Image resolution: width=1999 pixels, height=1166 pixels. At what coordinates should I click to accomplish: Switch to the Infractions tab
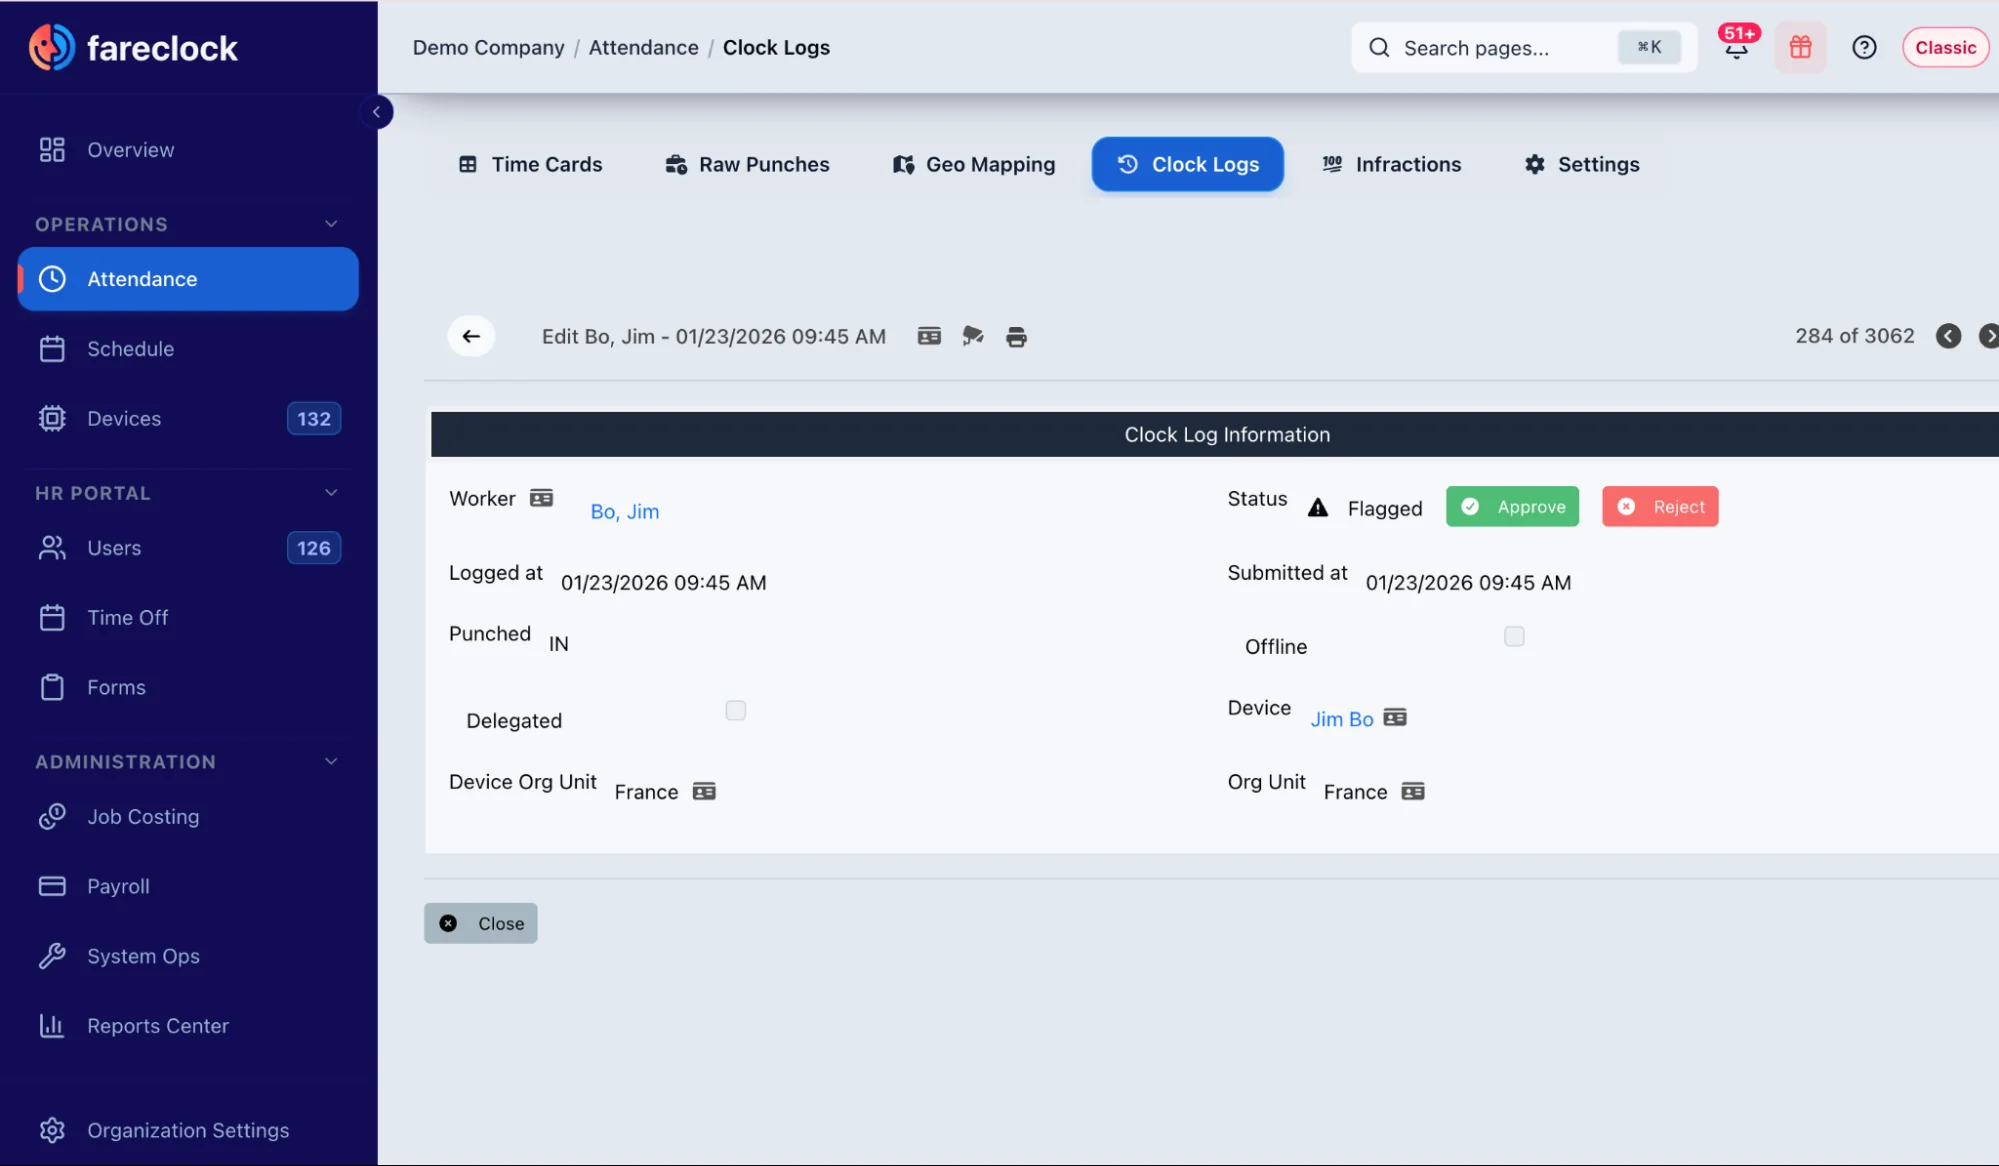tap(1391, 164)
